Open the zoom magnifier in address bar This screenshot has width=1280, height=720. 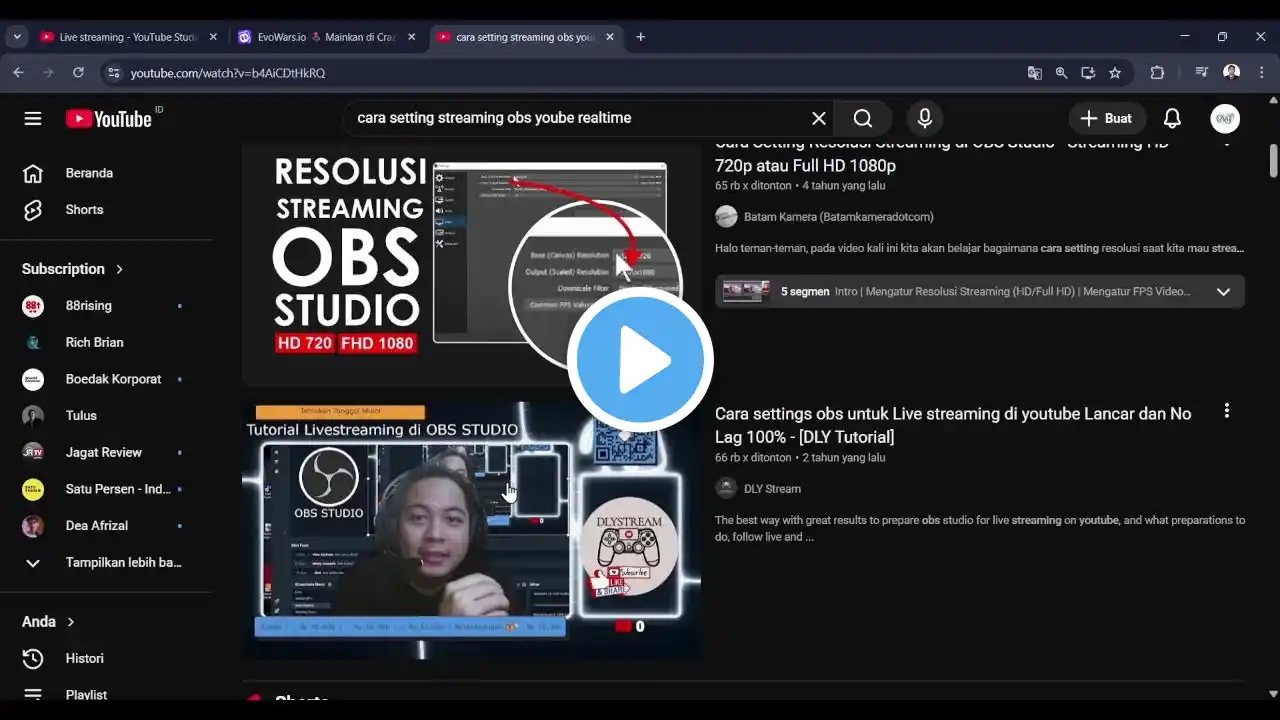point(1061,73)
